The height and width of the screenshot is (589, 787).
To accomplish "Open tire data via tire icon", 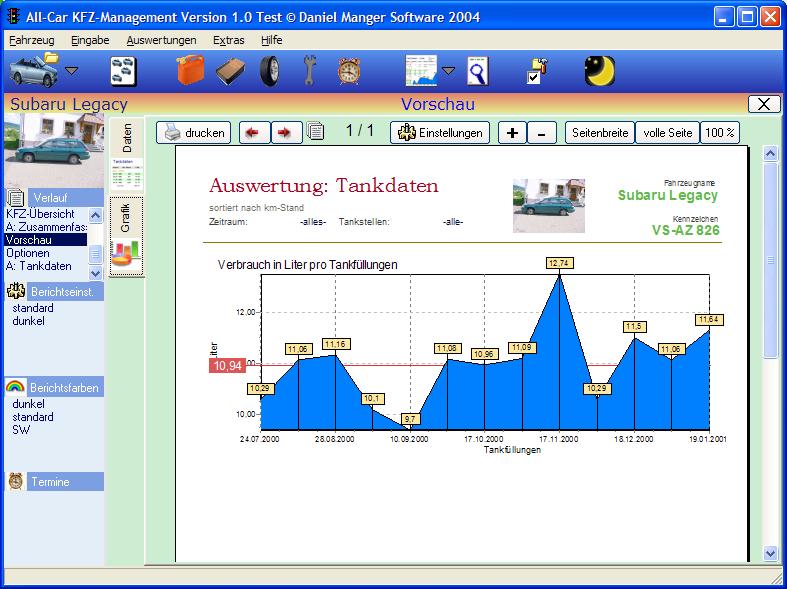I will pyautogui.click(x=270, y=71).
